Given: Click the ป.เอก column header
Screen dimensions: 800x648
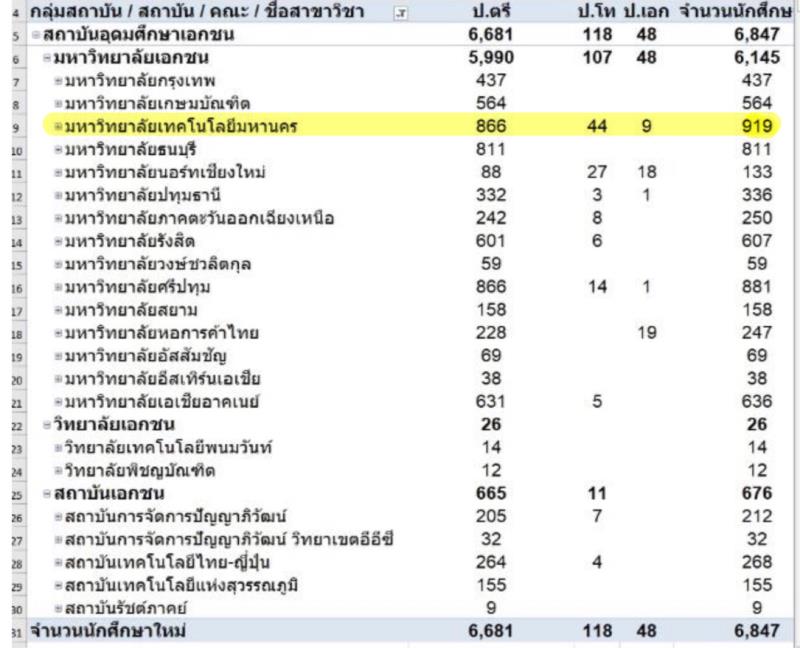Looking at the screenshot, I should coord(645,13).
